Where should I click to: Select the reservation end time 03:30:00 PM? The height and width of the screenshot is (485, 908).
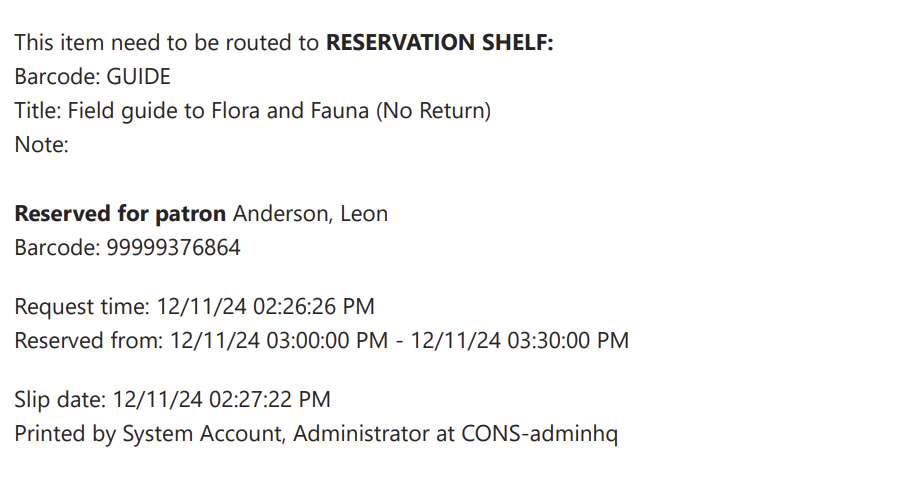(x=520, y=340)
